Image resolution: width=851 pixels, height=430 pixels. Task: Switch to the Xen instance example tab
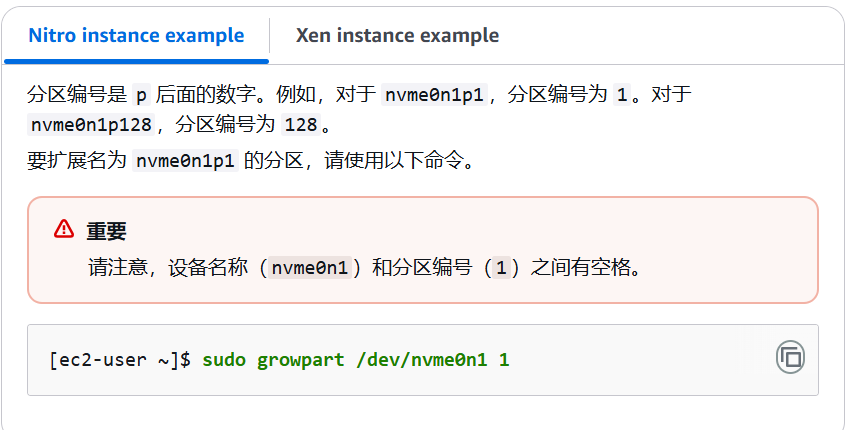pyautogui.click(x=397, y=35)
